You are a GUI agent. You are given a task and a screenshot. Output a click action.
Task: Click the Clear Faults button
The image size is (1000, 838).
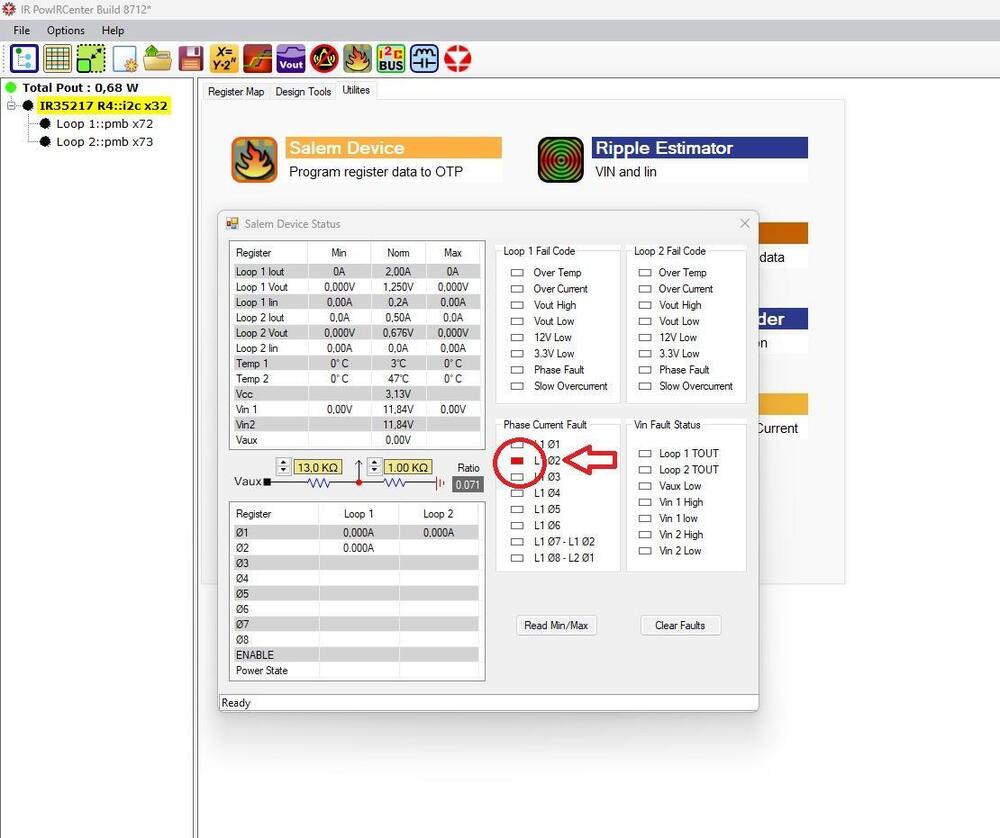coord(680,626)
